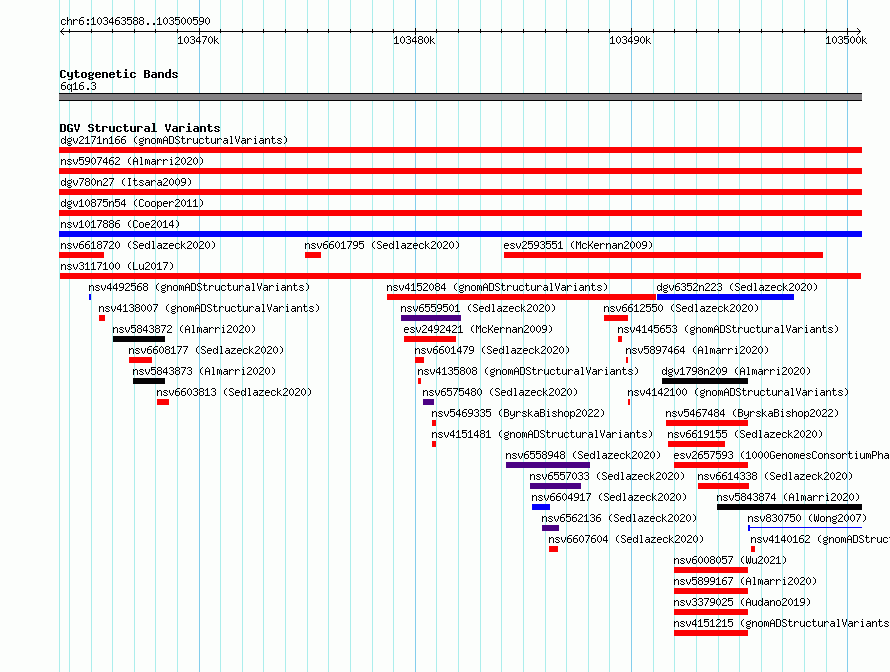890x672 pixels.
Task: Select nsv4142100 gnomAD variant label
Action: pyautogui.click(x=738, y=392)
